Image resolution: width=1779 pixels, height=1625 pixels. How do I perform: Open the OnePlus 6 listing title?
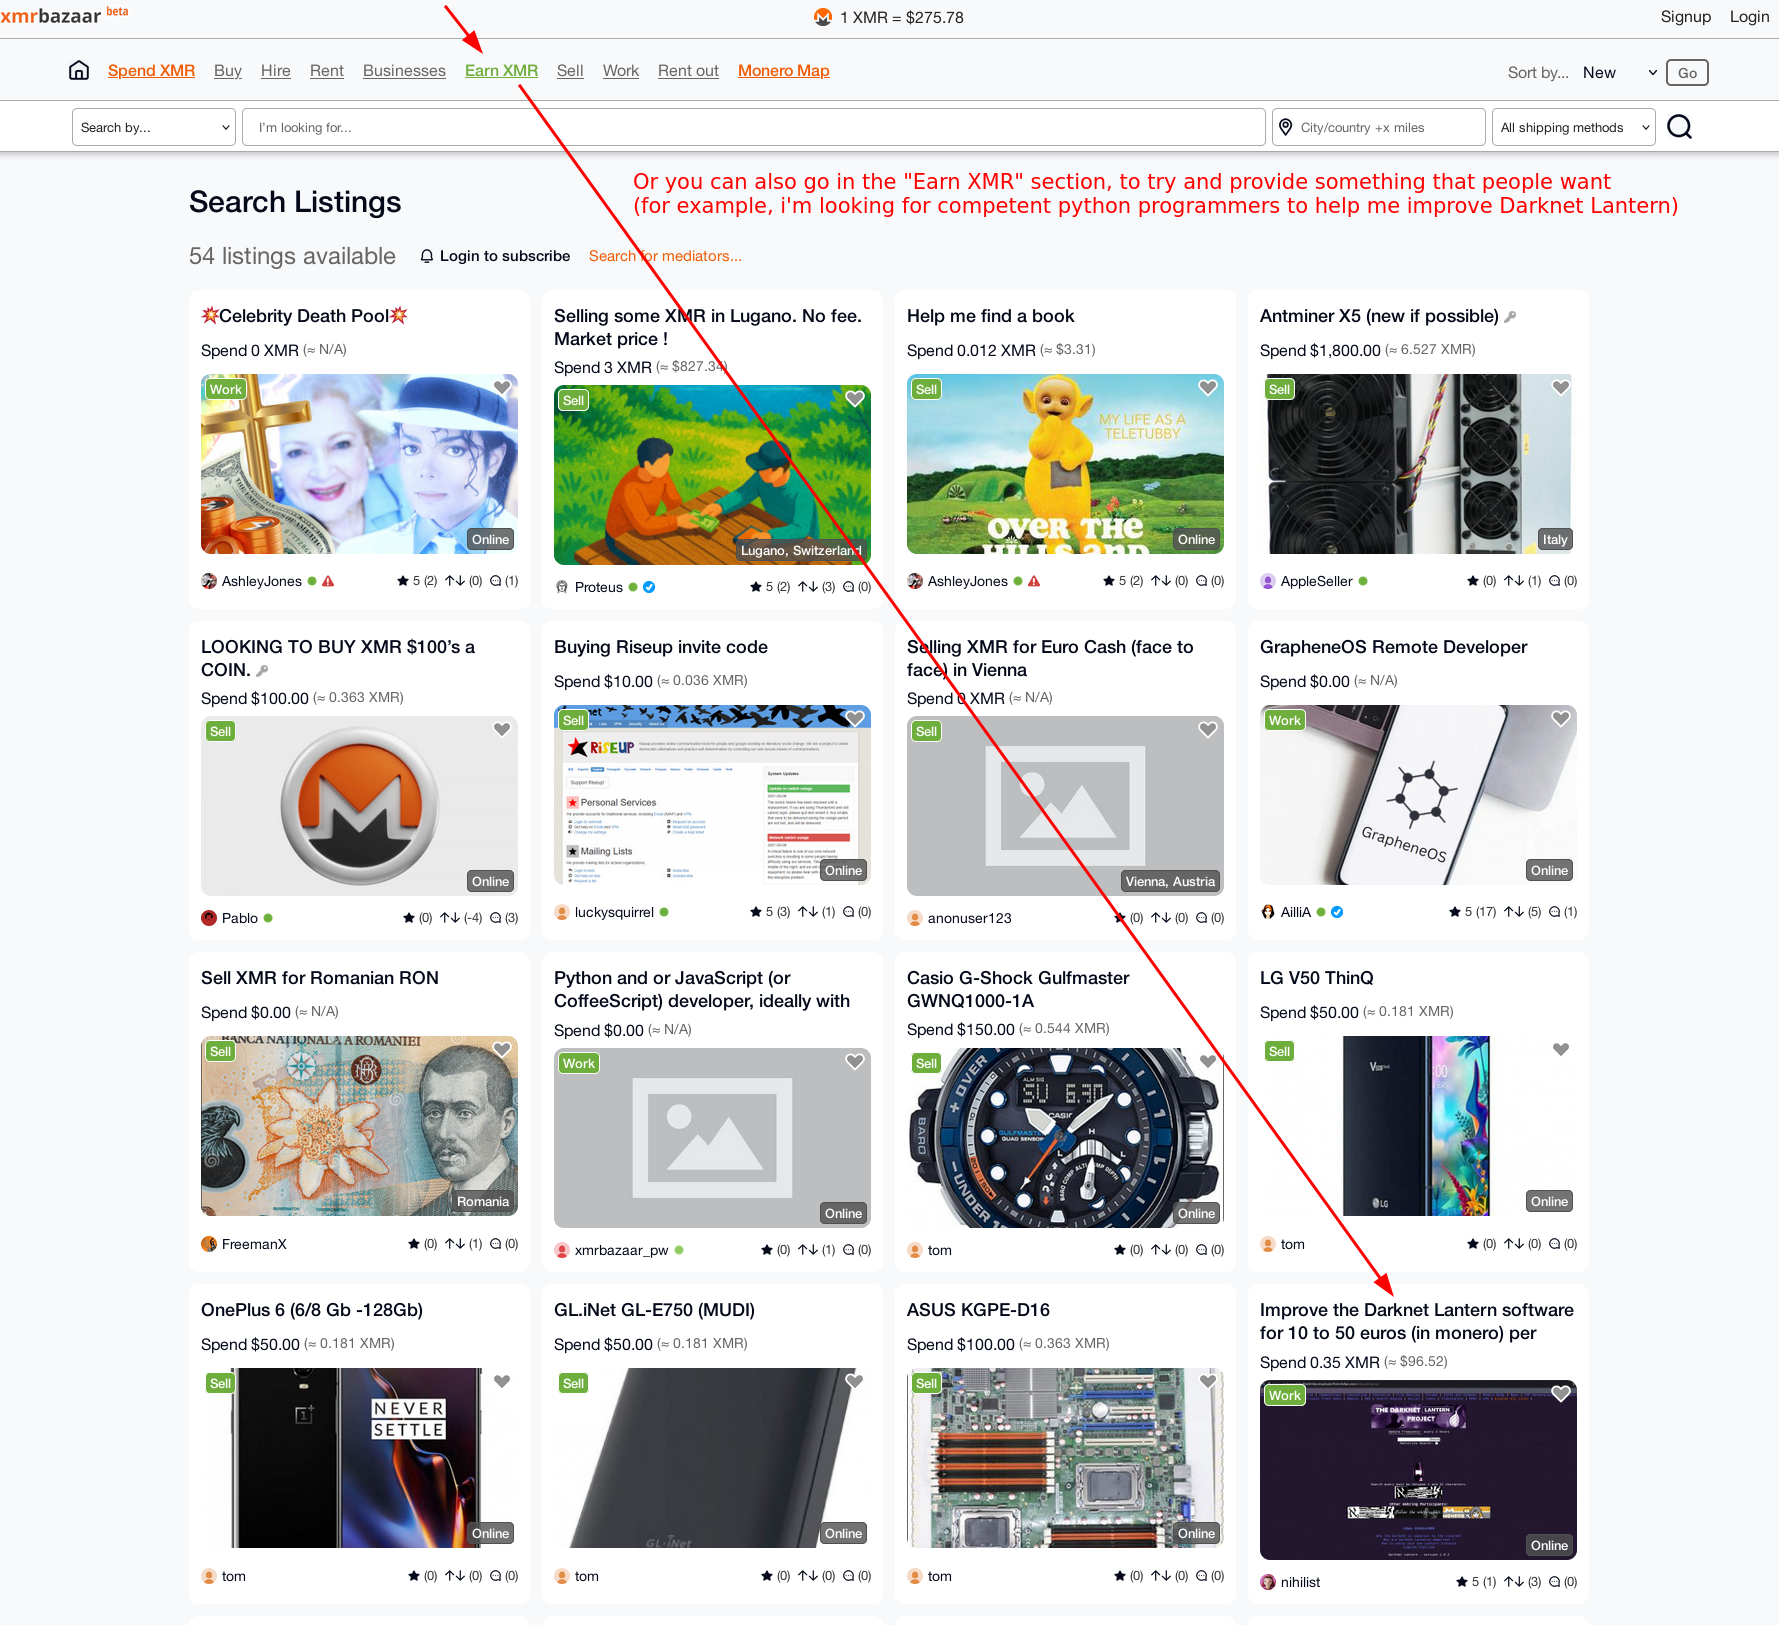click(x=312, y=1310)
